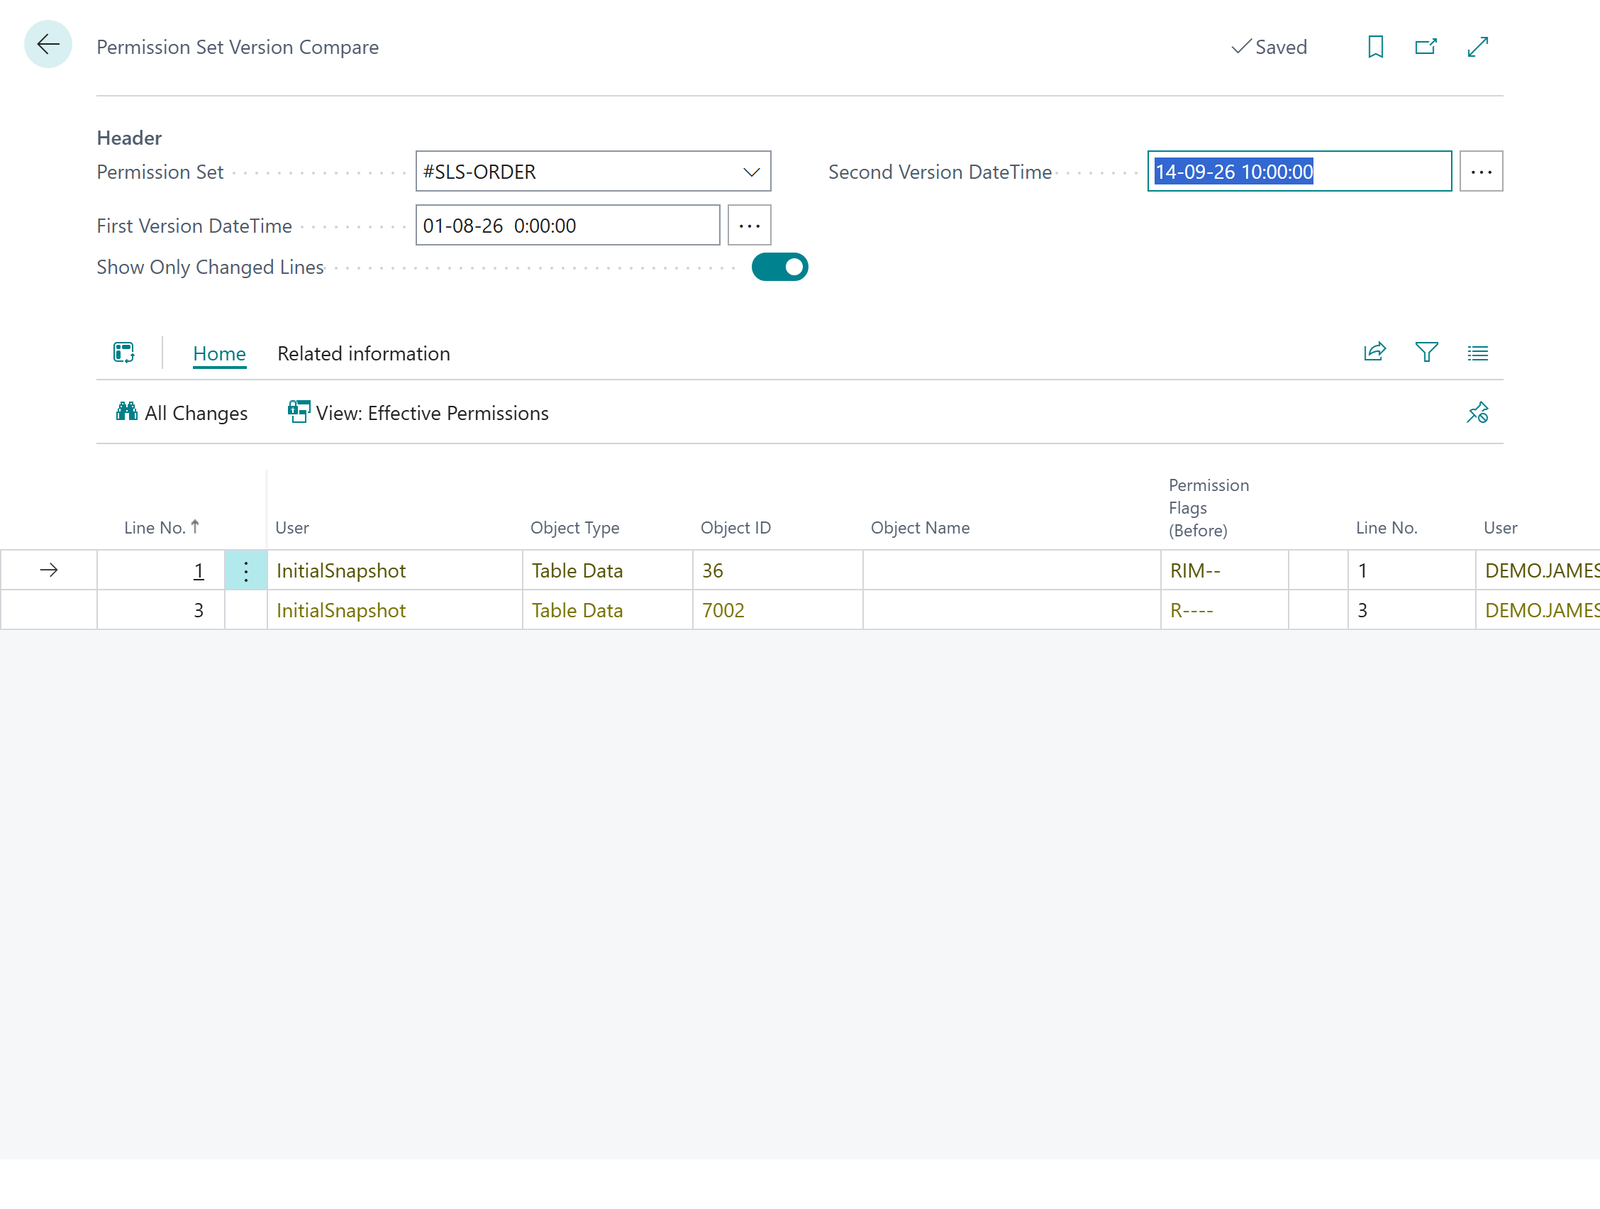Screen dimensions: 1600x1209
Task: Expand page to full width
Action: (x=1478, y=47)
